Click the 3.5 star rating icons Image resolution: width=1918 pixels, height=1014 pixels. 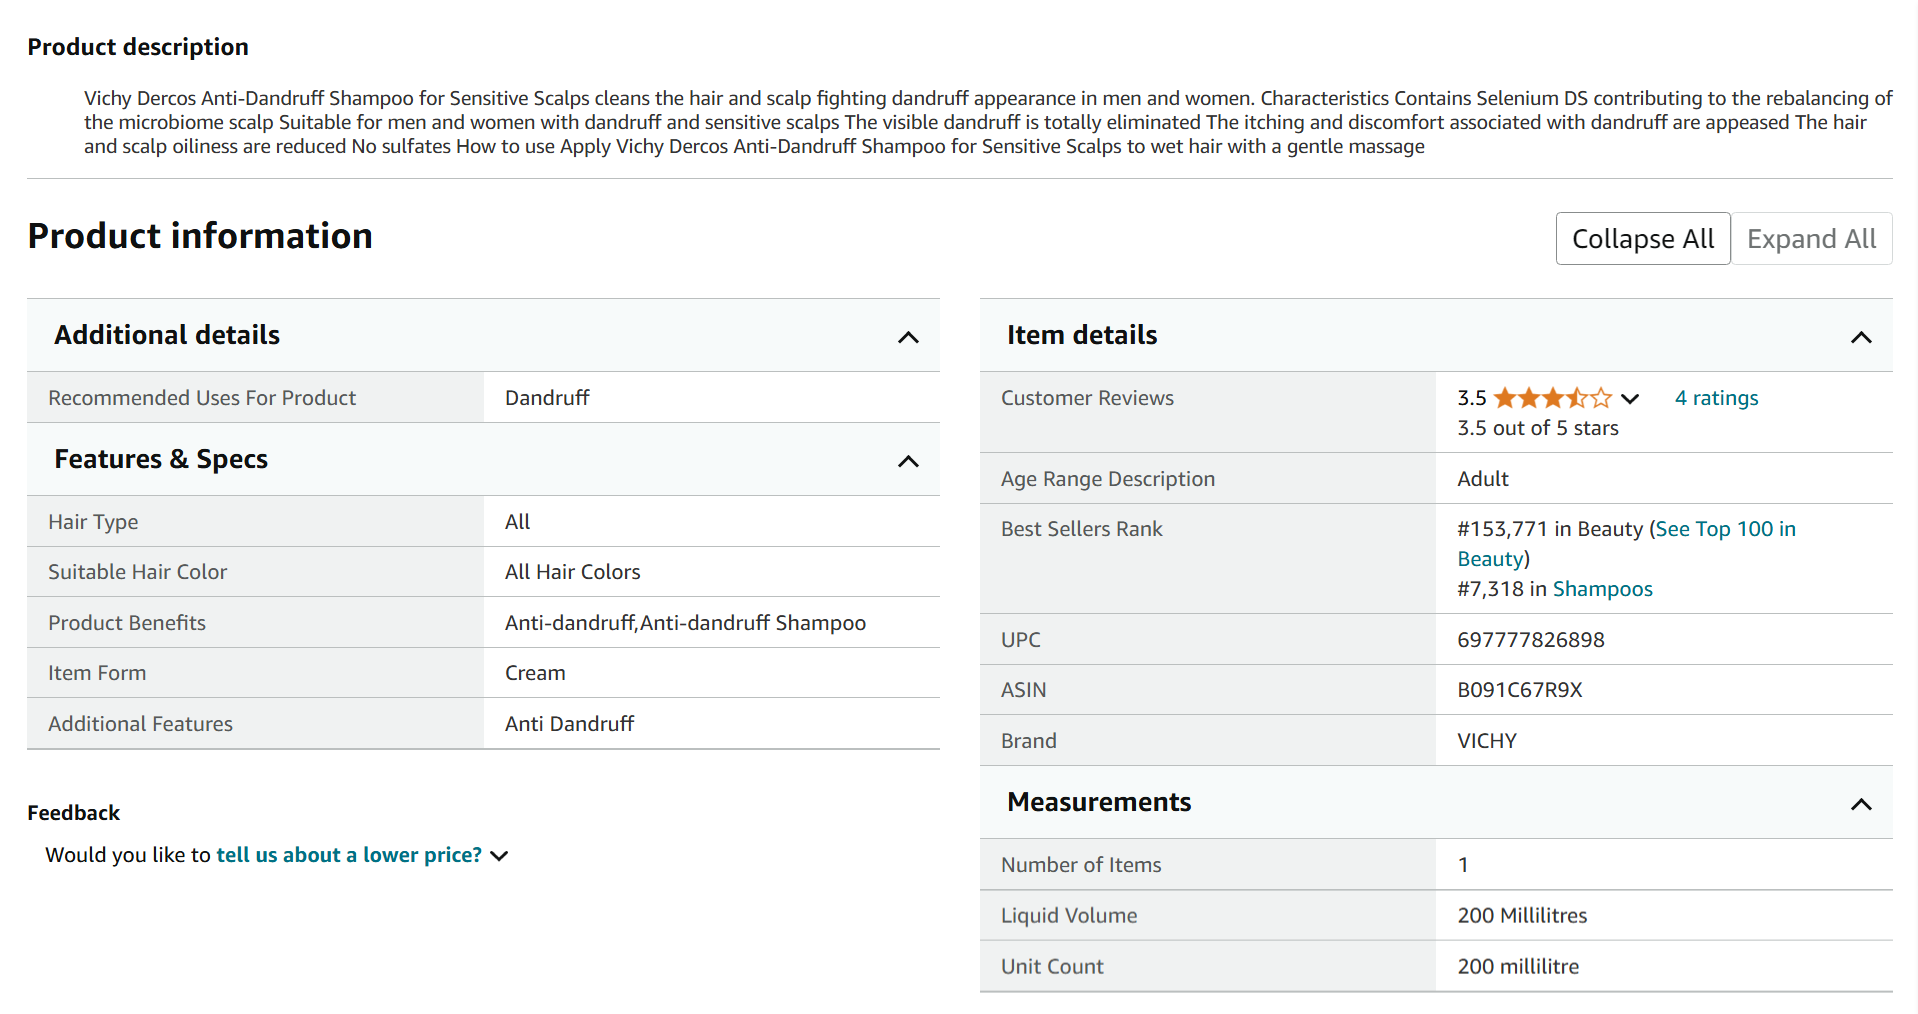coord(1552,398)
